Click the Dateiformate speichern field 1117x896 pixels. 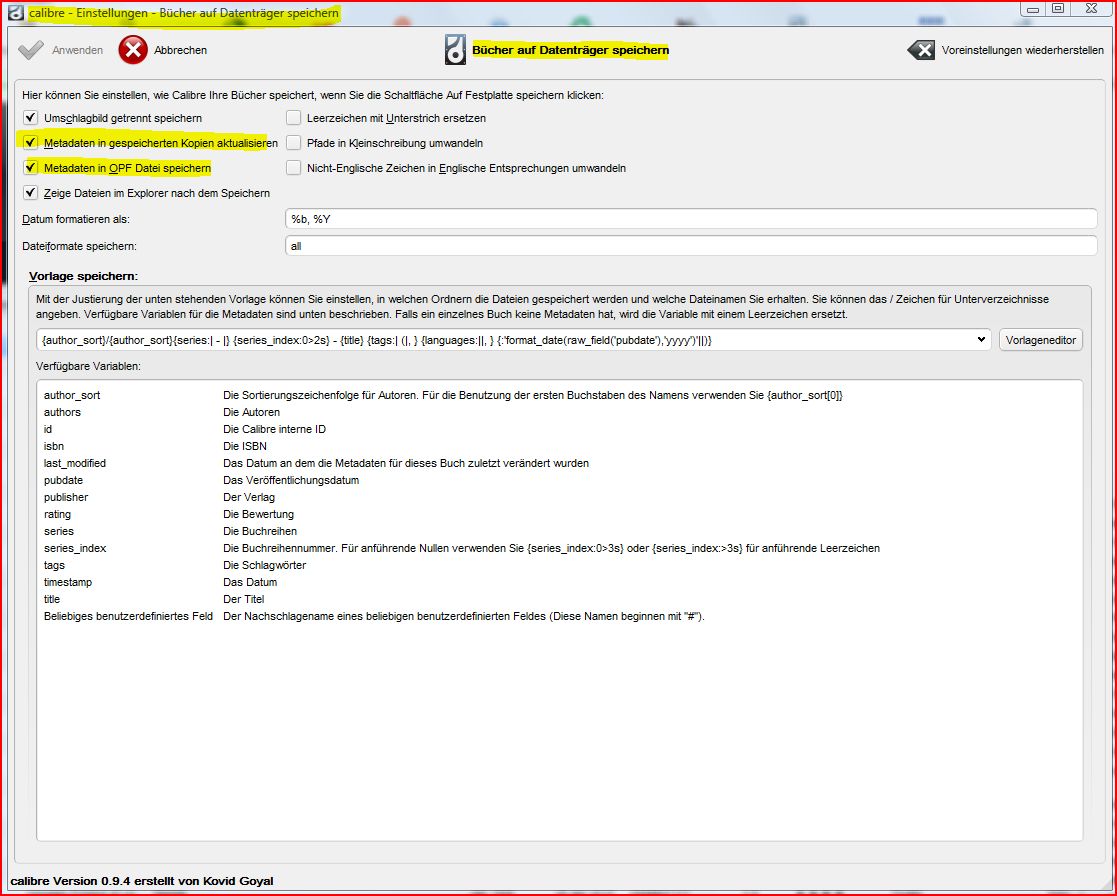click(691, 246)
